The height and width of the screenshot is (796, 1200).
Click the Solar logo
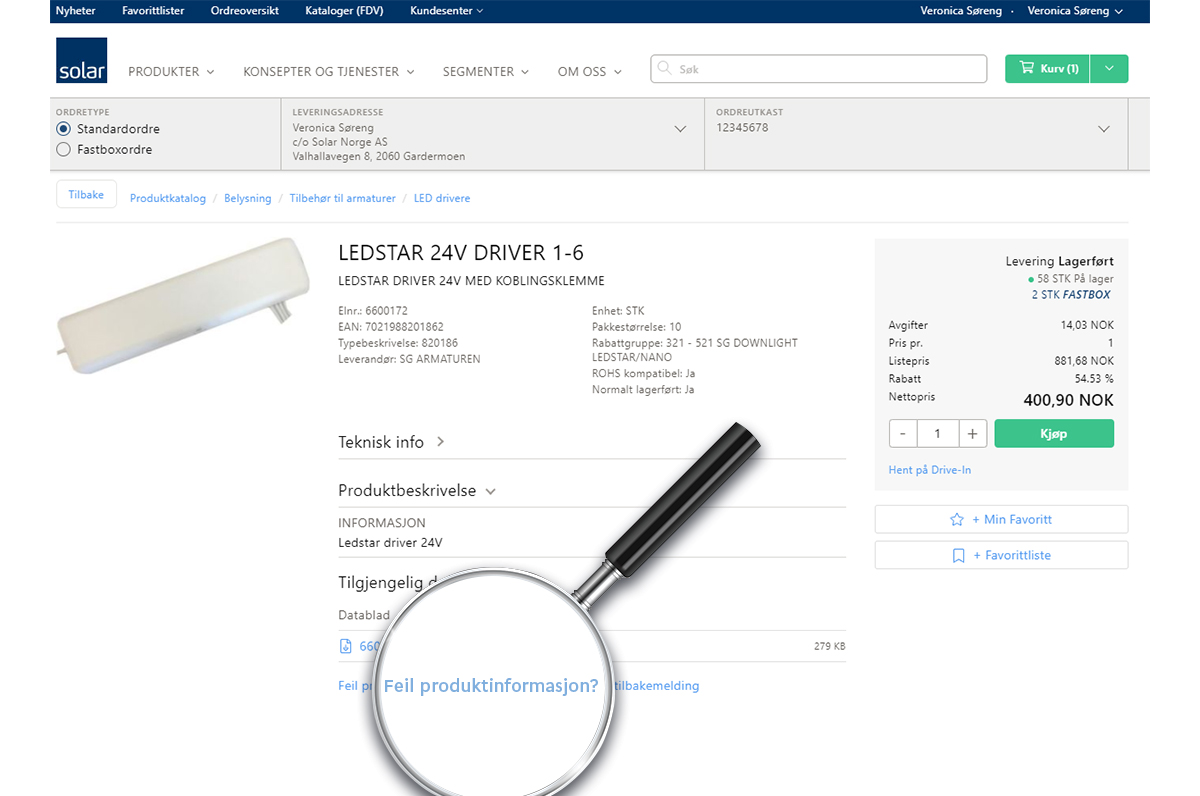pos(81,60)
